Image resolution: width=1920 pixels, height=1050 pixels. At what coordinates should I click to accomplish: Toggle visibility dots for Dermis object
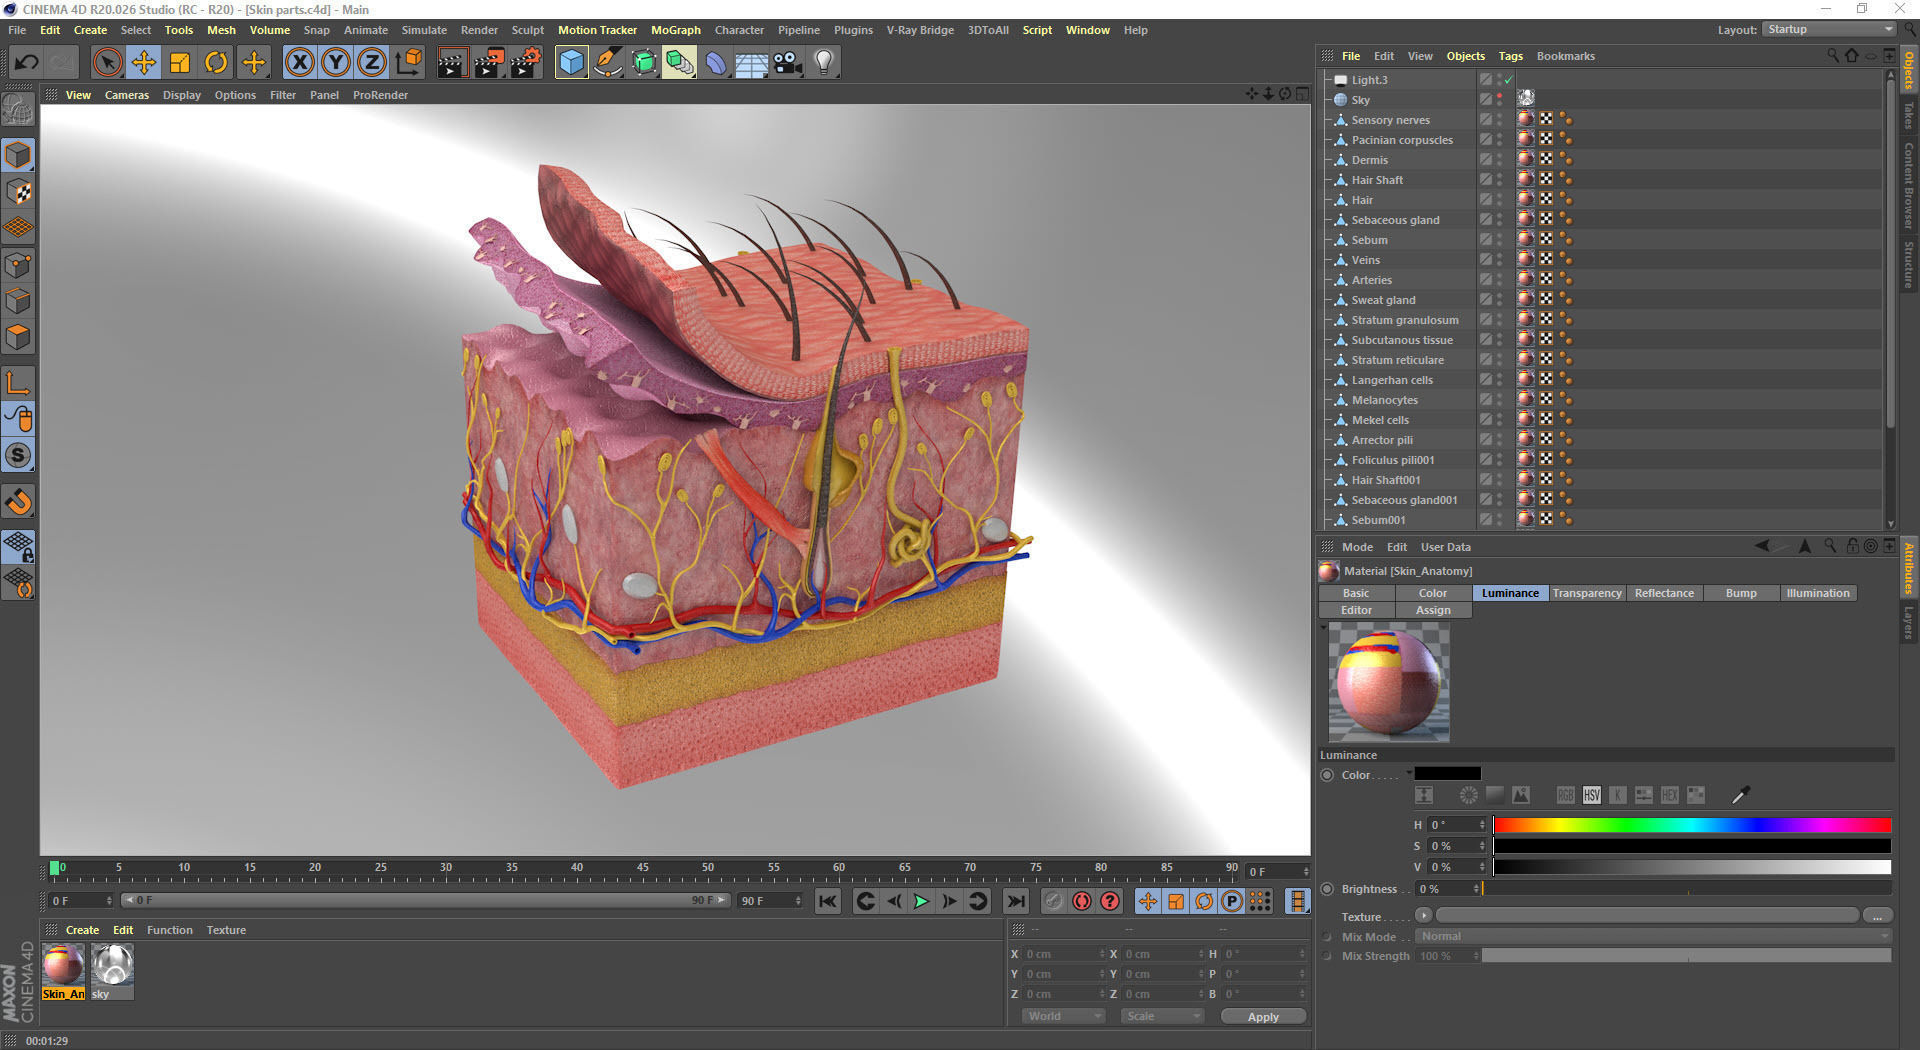[x=1499, y=160]
